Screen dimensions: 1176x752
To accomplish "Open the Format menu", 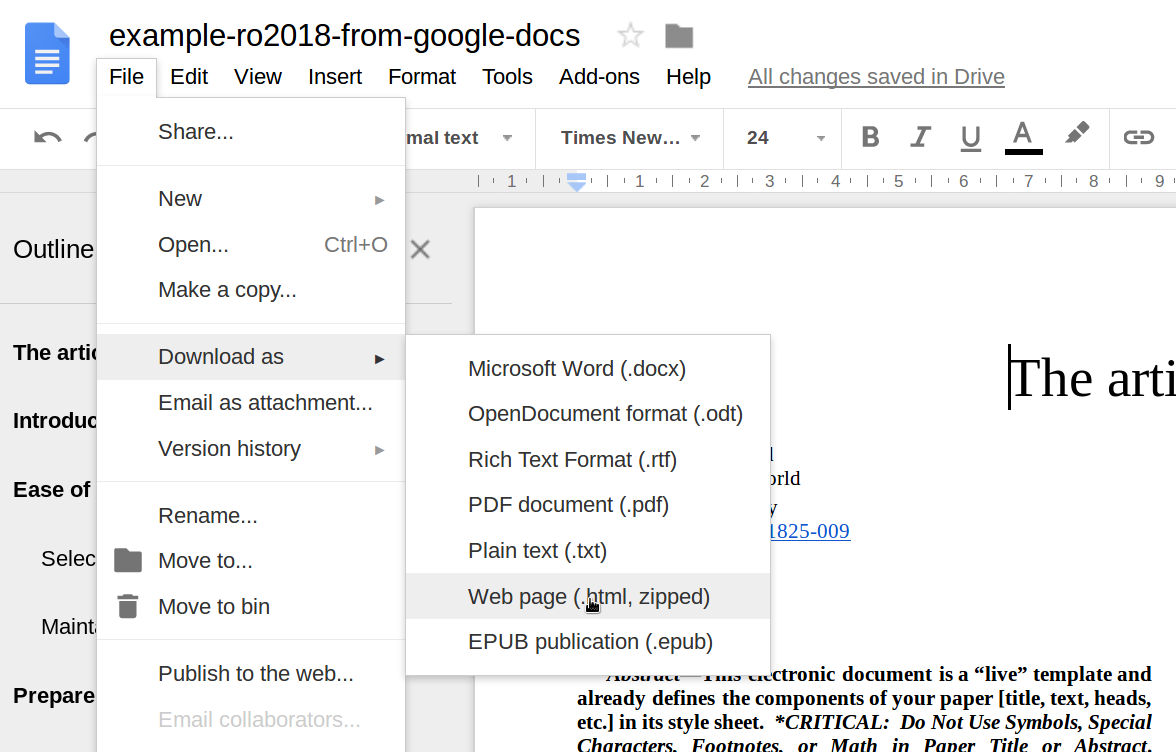I will [x=422, y=77].
